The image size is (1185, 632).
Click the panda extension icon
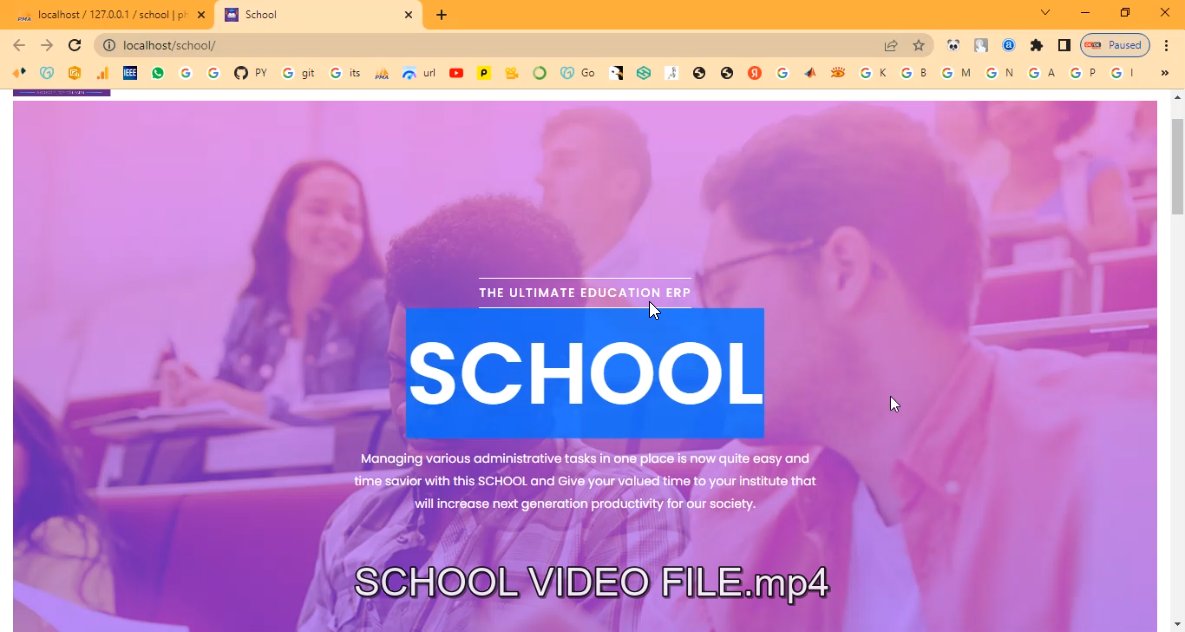(953, 45)
